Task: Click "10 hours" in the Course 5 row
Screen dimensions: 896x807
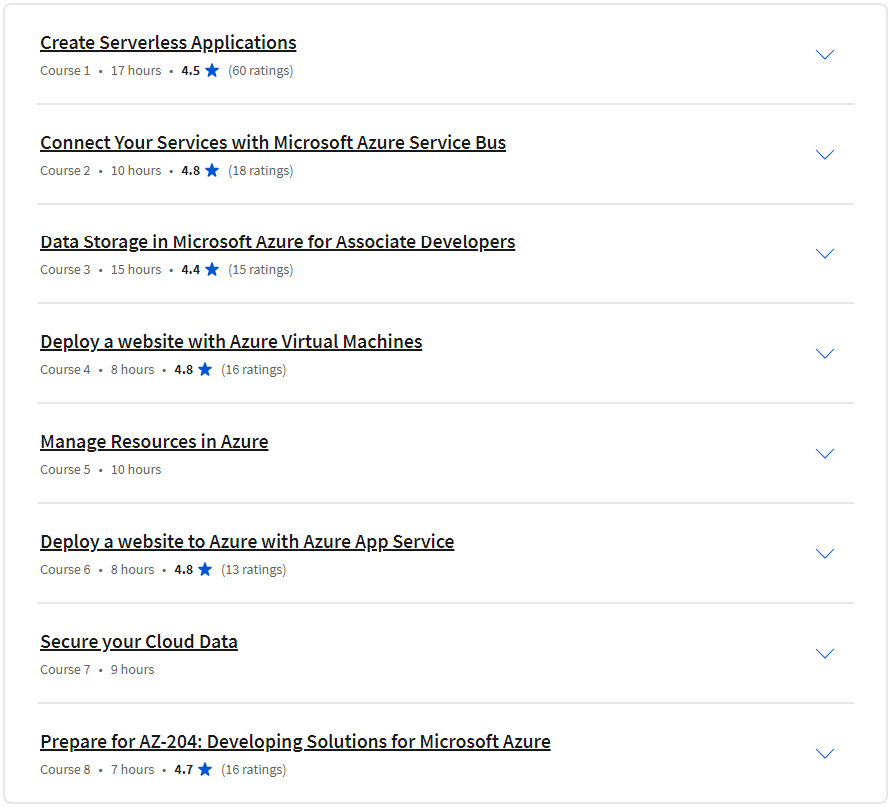Action: 136,469
